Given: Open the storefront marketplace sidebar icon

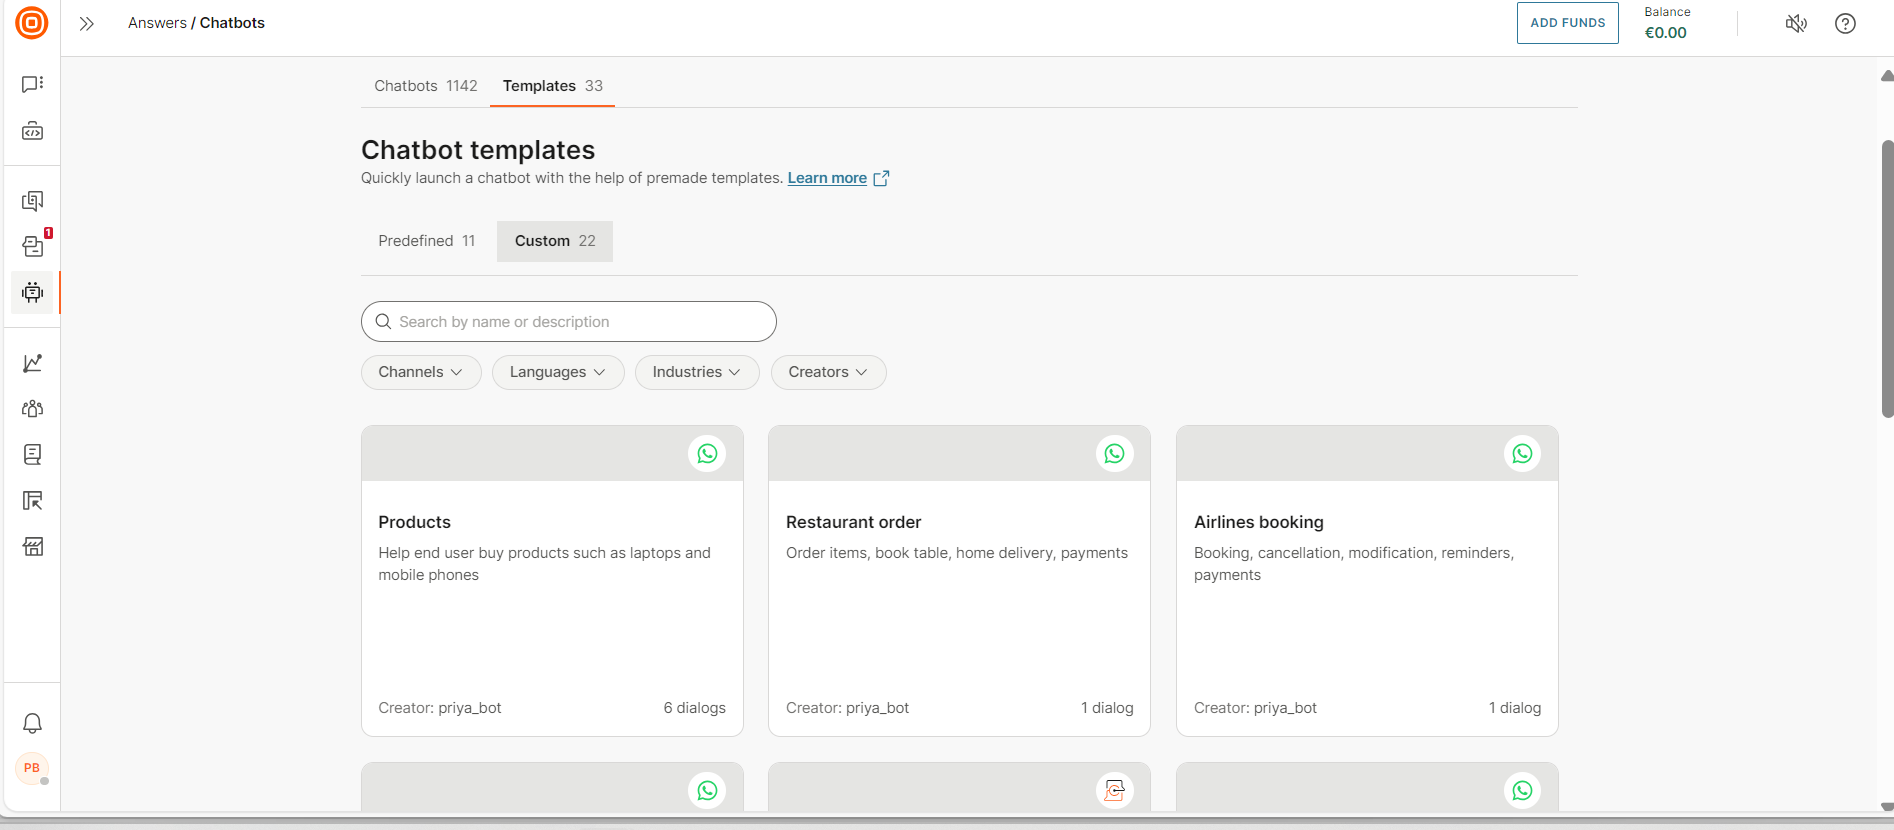Looking at the screenshot, I should 33,547.
